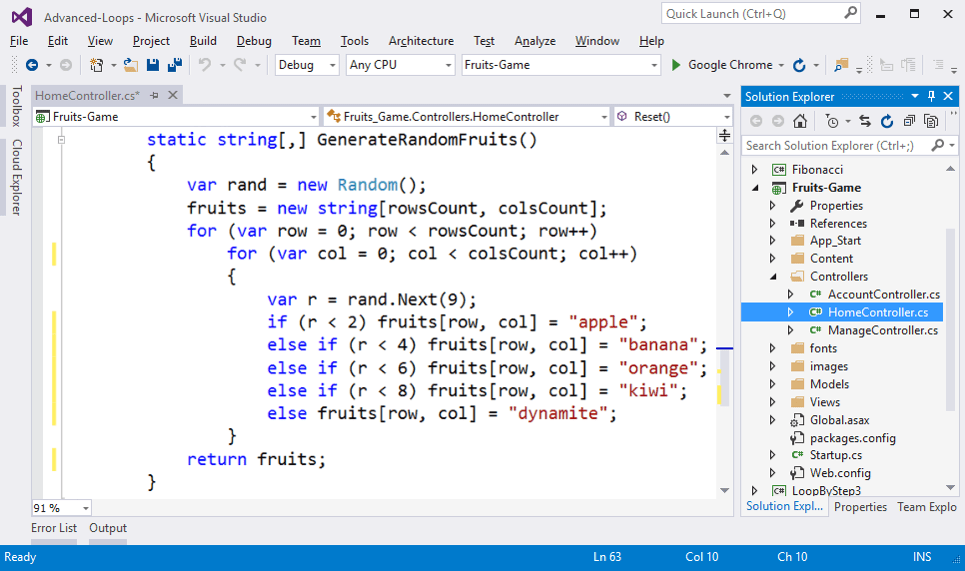Click Sync with Active Document icon
This screenshot has height=571, width=965.
point(865,121)
